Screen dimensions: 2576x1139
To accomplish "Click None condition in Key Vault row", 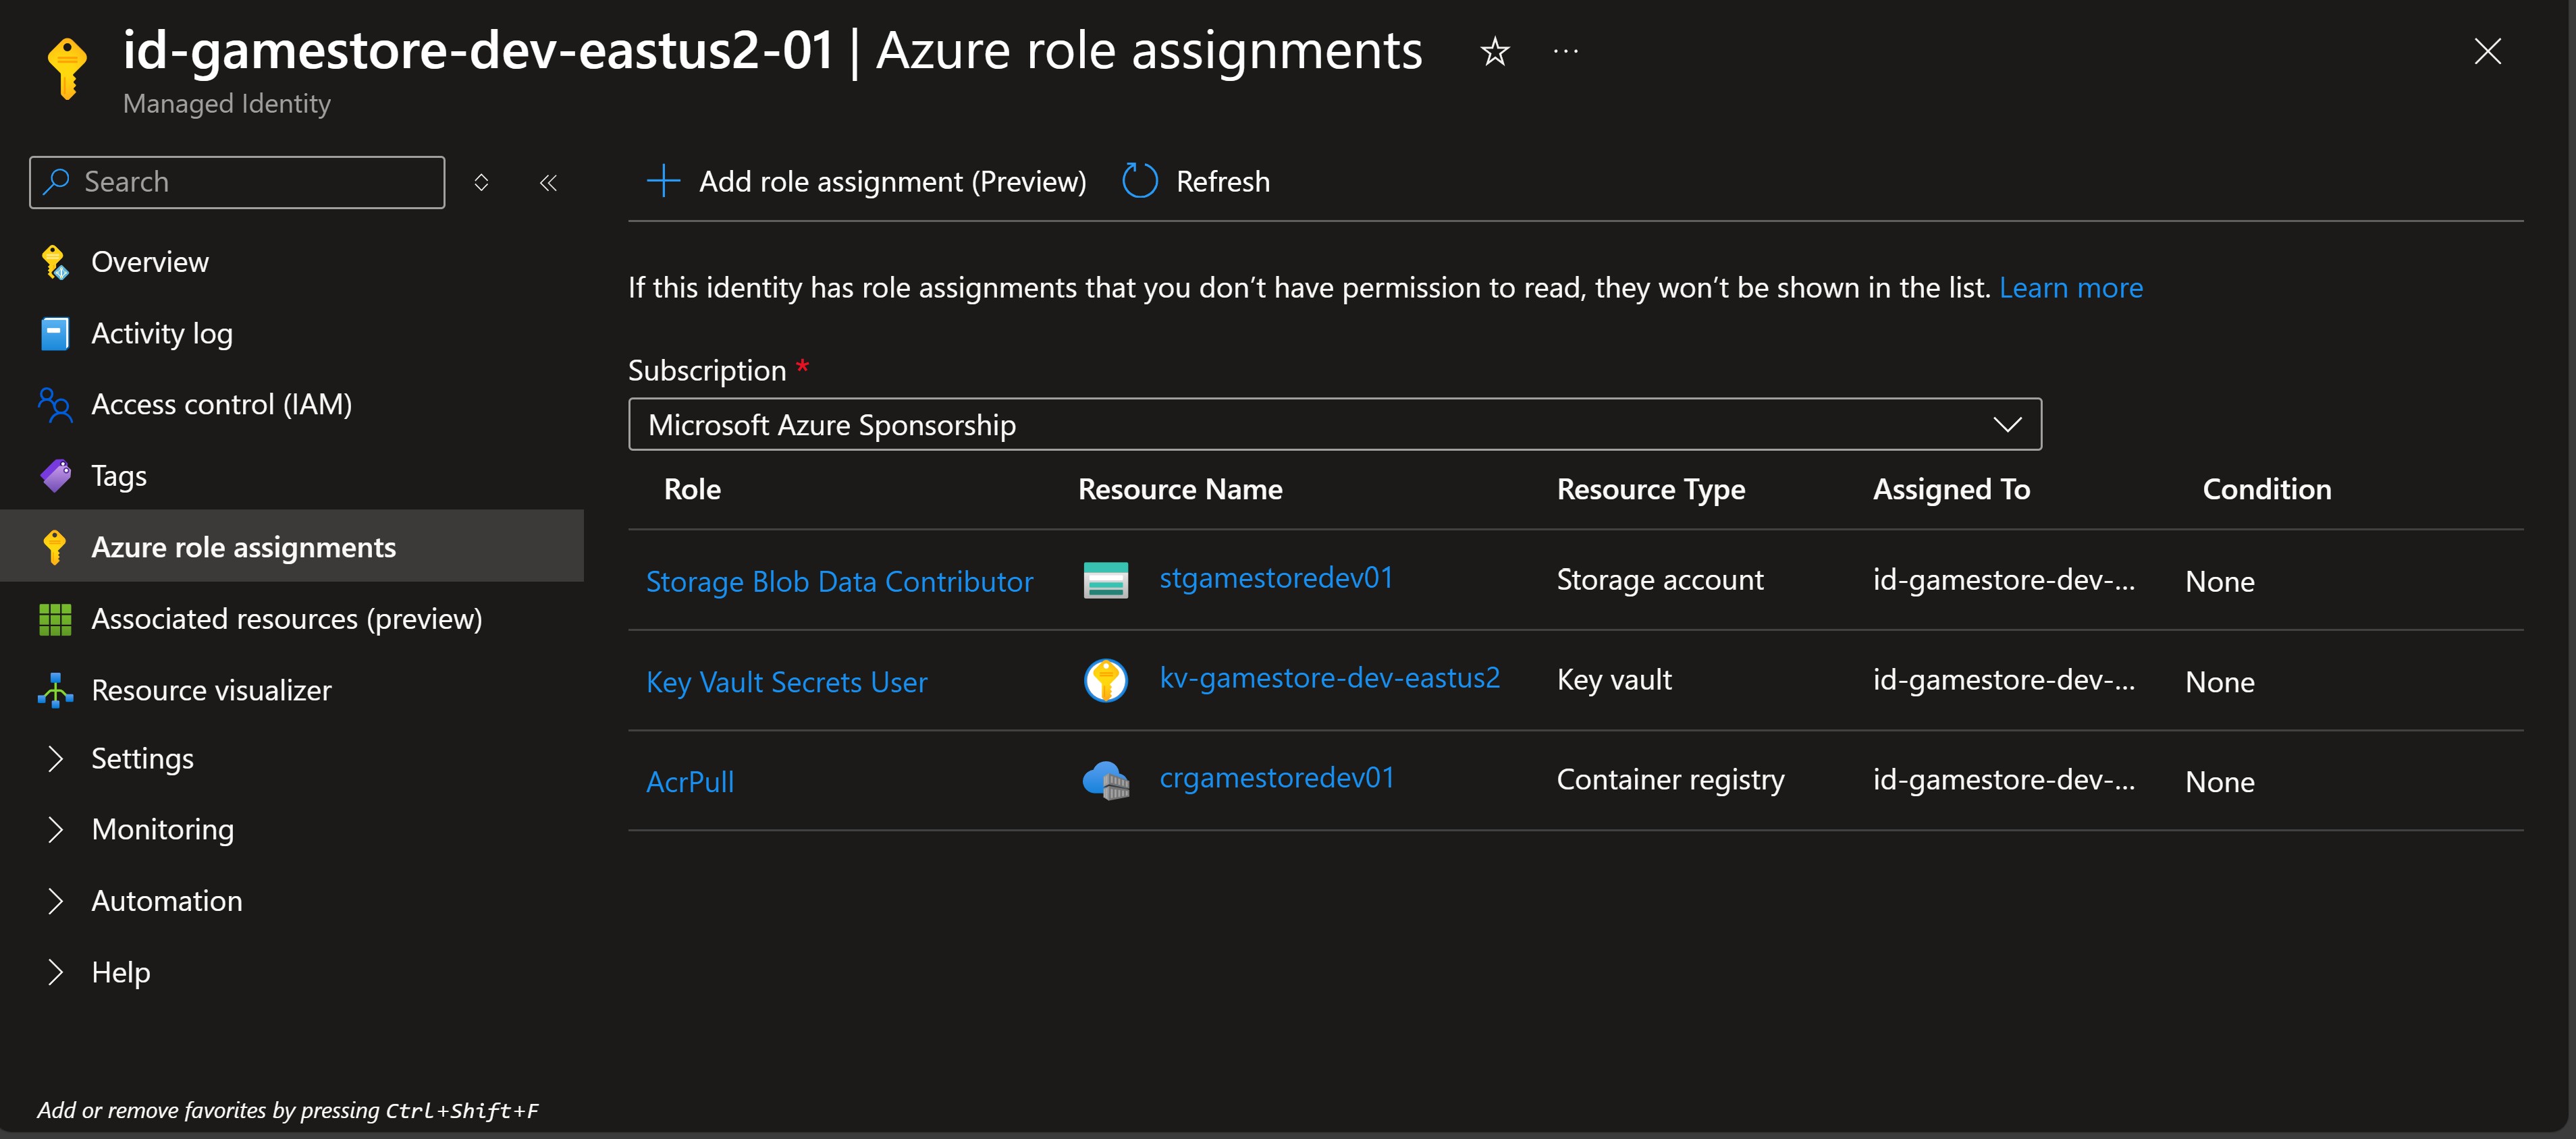I will (x=2219, y=682).
